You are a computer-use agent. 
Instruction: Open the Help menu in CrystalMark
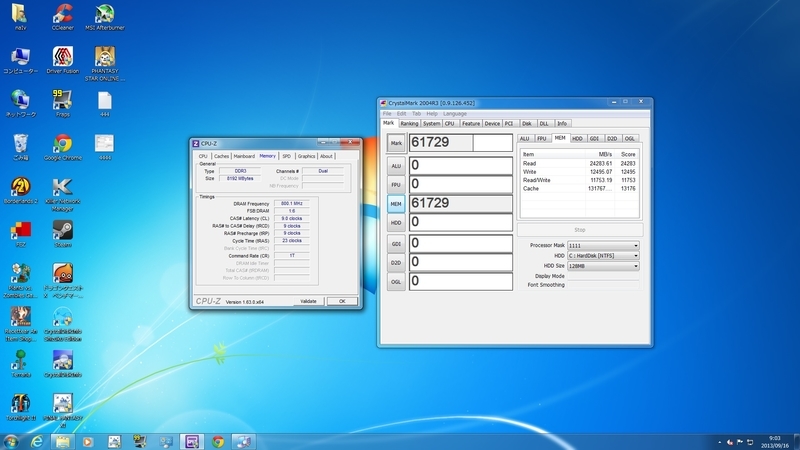coord(432,114)
